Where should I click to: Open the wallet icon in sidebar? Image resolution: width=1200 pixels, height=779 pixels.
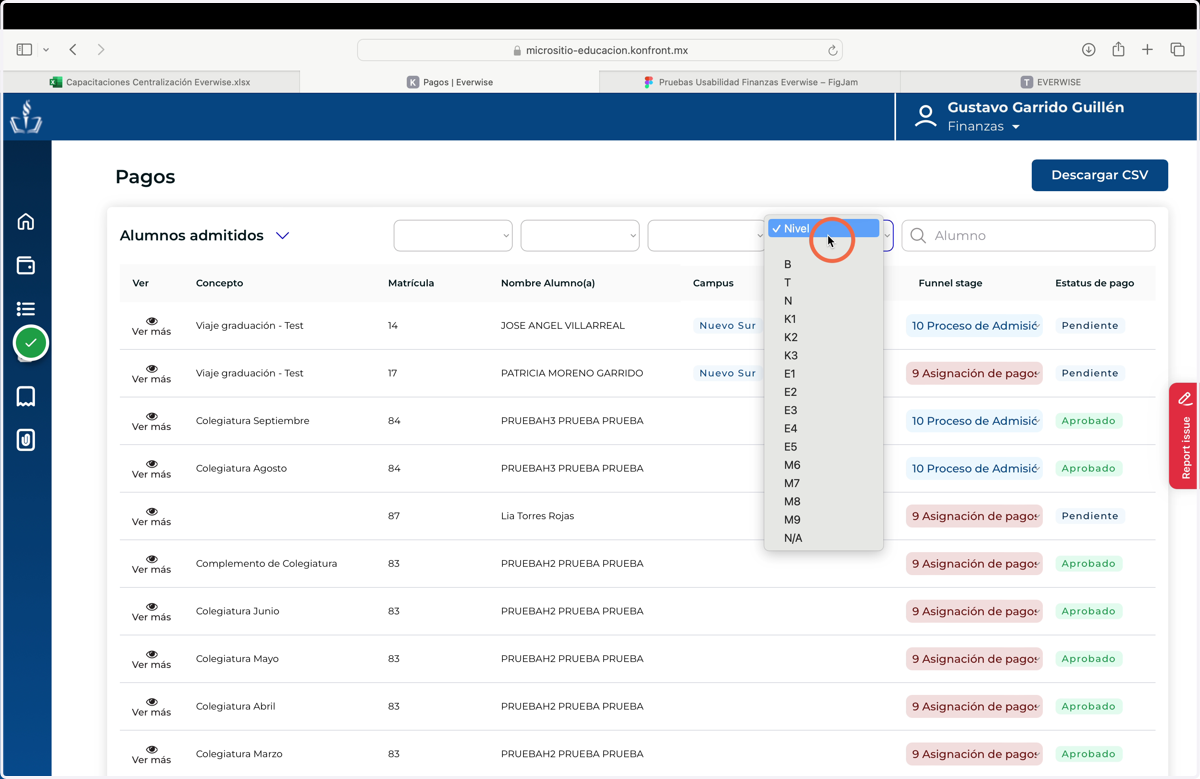pyautogui.click(x=26, y=265)
